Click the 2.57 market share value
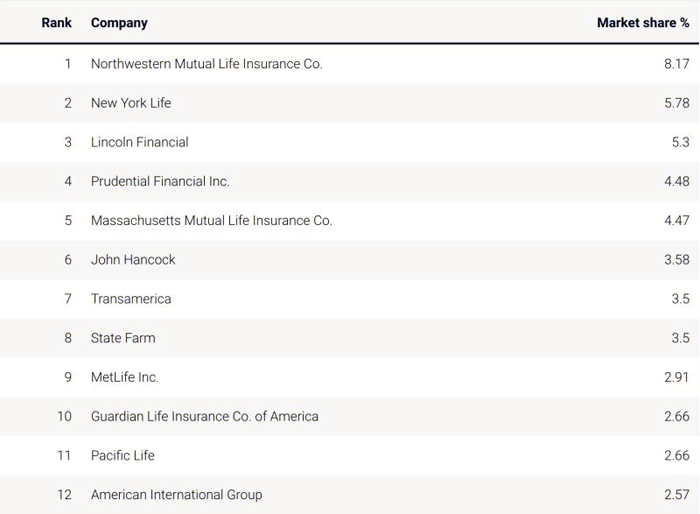 pyautogui.click(x=676, y=494)
